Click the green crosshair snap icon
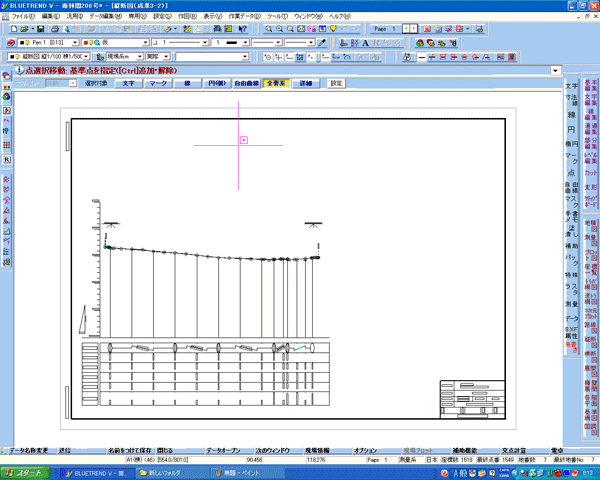The image size is (600, 480). click(279, 57)
